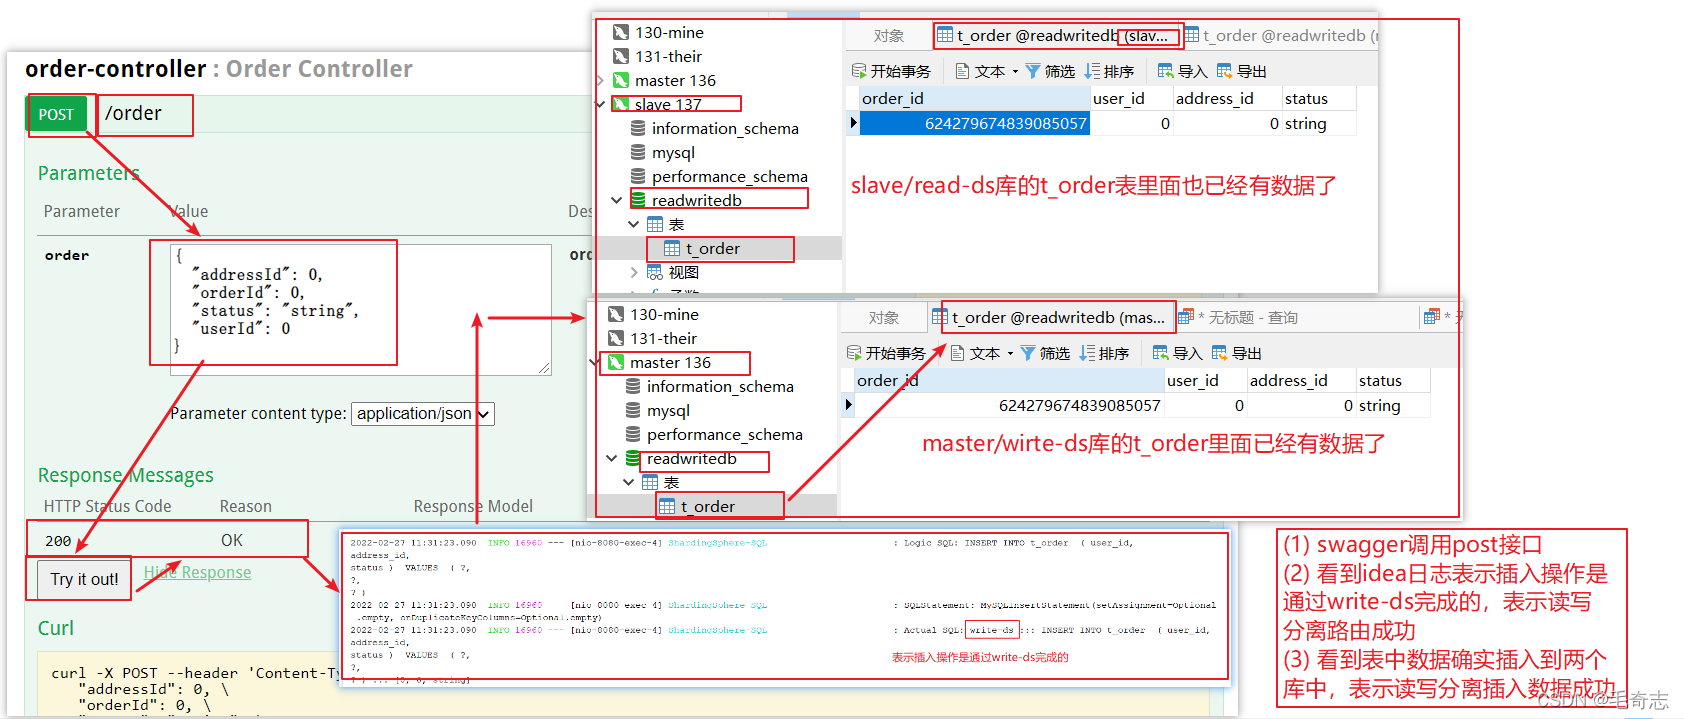The height and width of the screenshot is (719, 1684).
Task: Collapse readwritedb under master 136
Action: coord(612,458)
